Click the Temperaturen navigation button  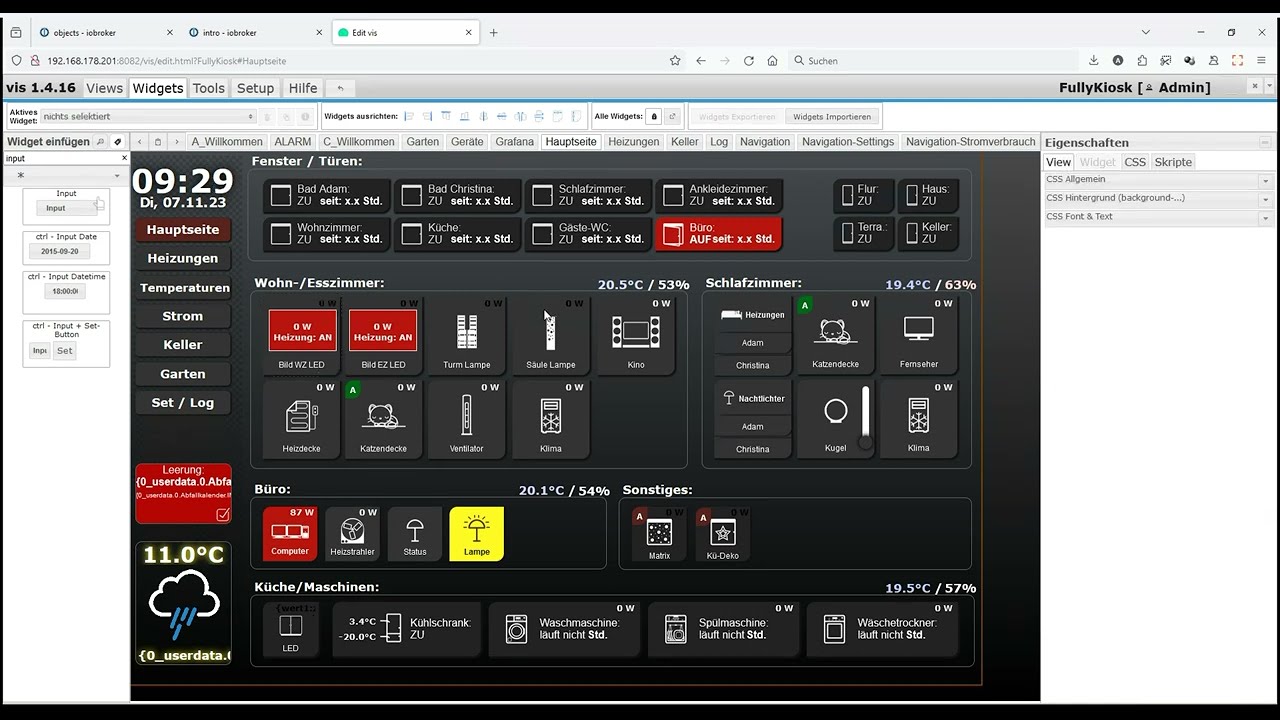tap(185, 287)
